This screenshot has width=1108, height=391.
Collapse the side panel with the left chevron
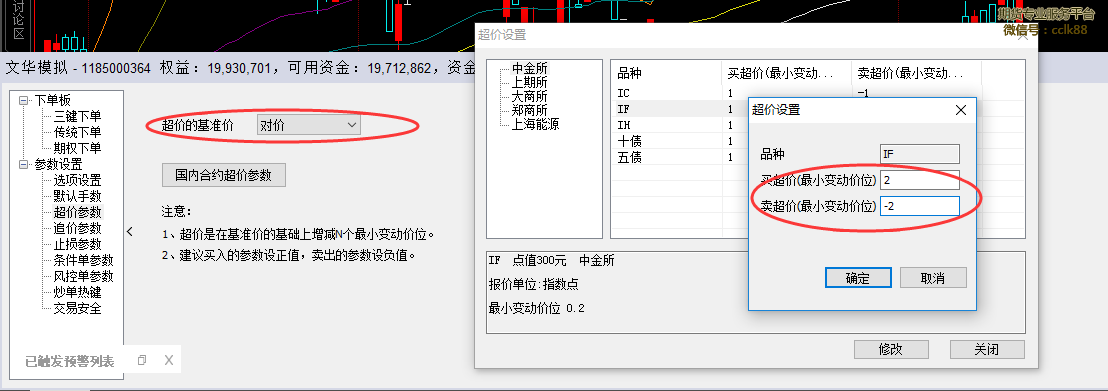(130, 231)
